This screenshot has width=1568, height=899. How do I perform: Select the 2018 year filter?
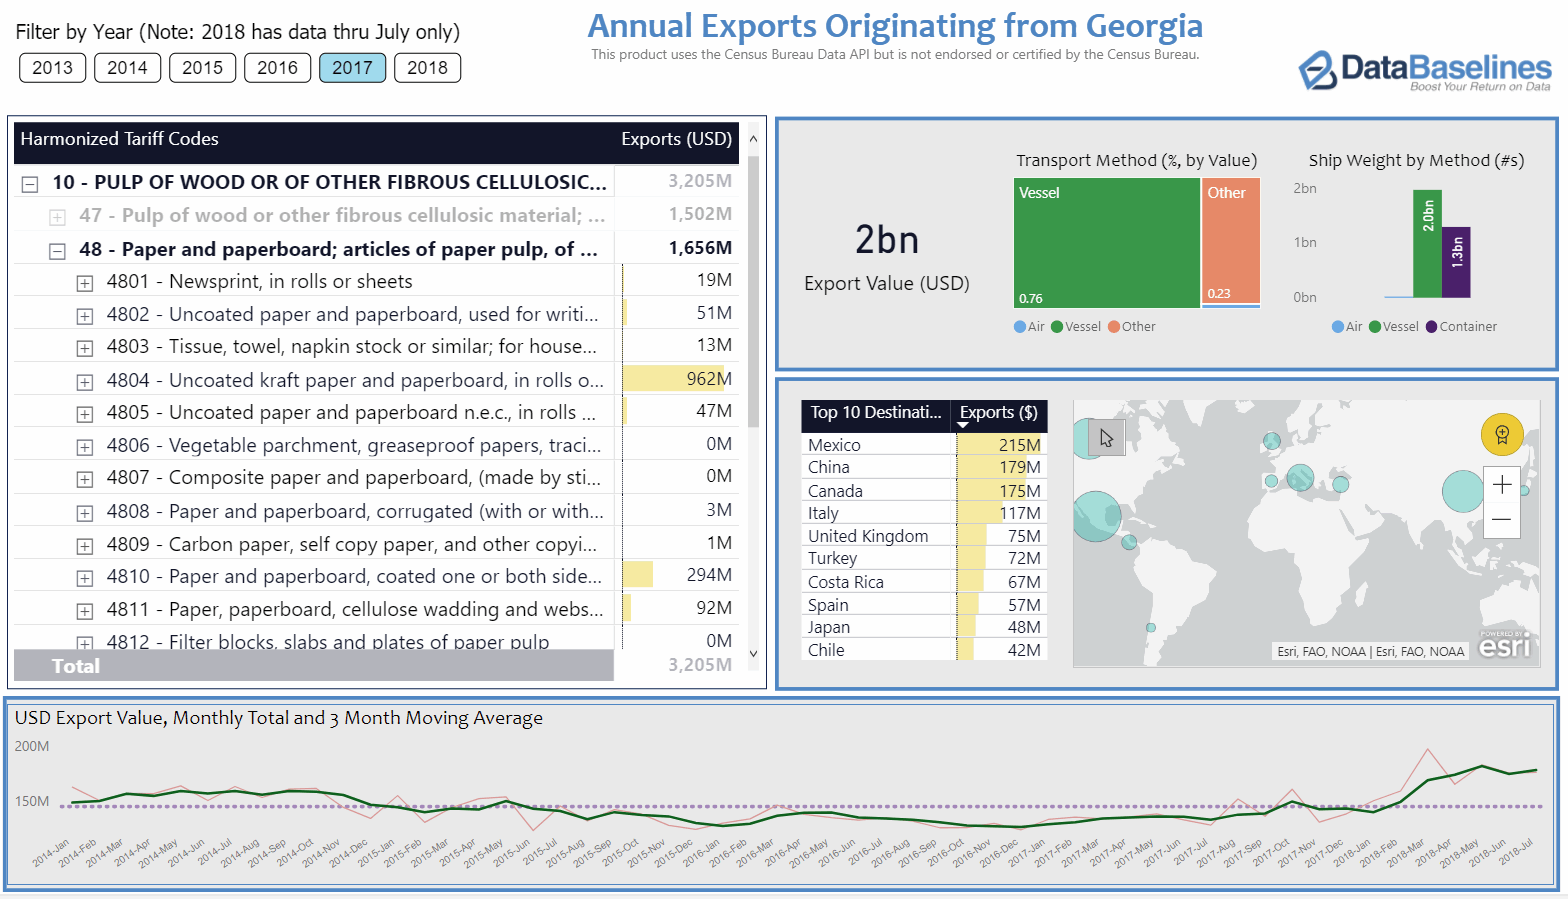[427, 68]
